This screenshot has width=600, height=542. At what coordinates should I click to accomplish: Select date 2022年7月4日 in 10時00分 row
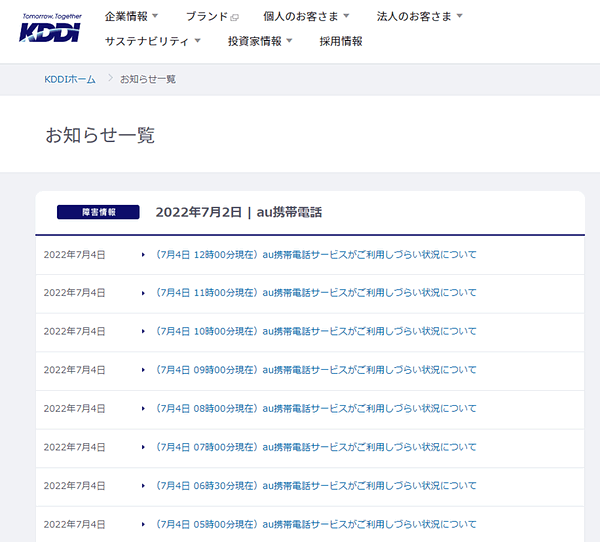[x=74, y=331]
